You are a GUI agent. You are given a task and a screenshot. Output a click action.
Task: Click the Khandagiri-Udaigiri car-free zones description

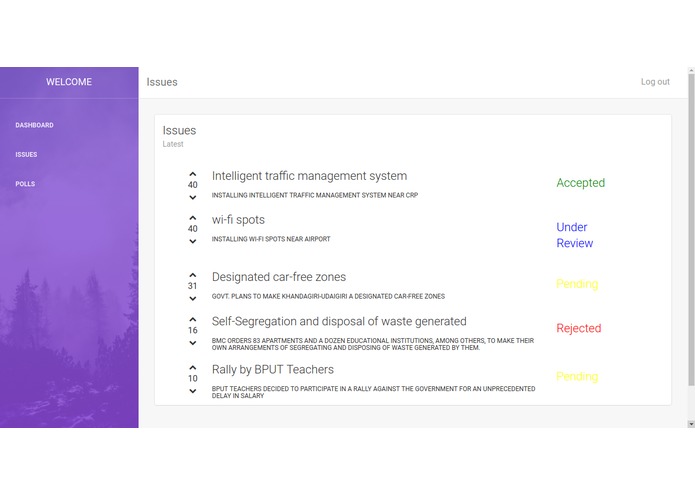(x=328, y=296)
